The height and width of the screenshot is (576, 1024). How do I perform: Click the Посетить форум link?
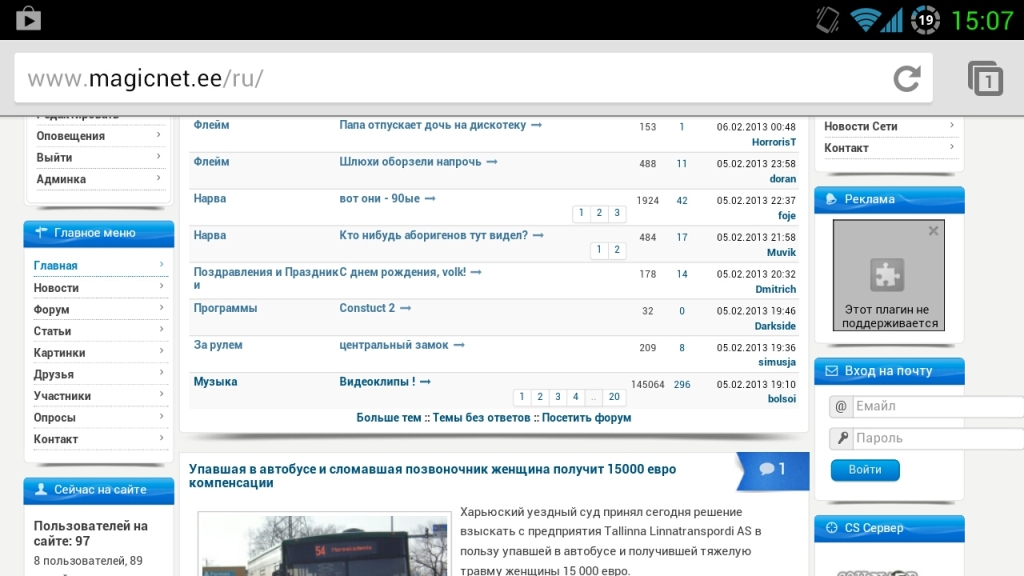pyautogui.click(x=586, y=418)
